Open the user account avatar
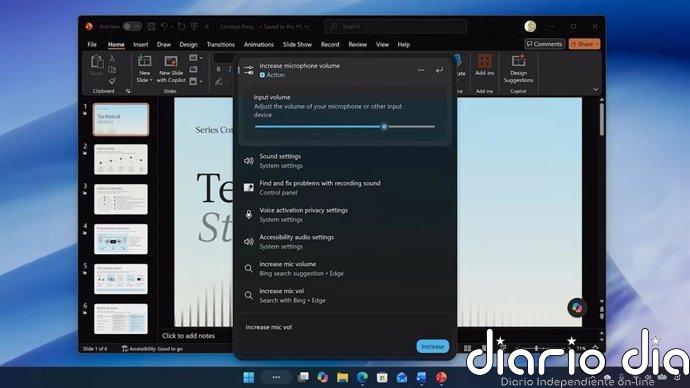Screen dimensions: 690x388 (x=530, y=26)
